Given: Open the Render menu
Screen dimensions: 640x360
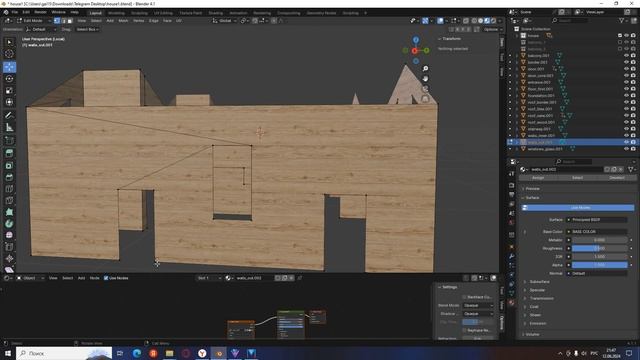Looking at the screenshot, I should click(x=40, y=12).
